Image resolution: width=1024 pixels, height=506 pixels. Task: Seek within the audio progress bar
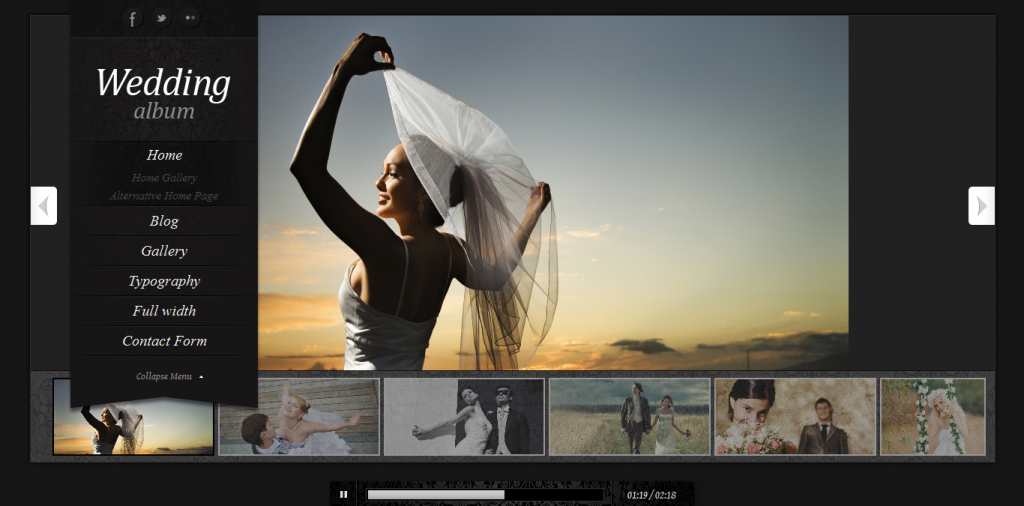(x=485, y=494)
